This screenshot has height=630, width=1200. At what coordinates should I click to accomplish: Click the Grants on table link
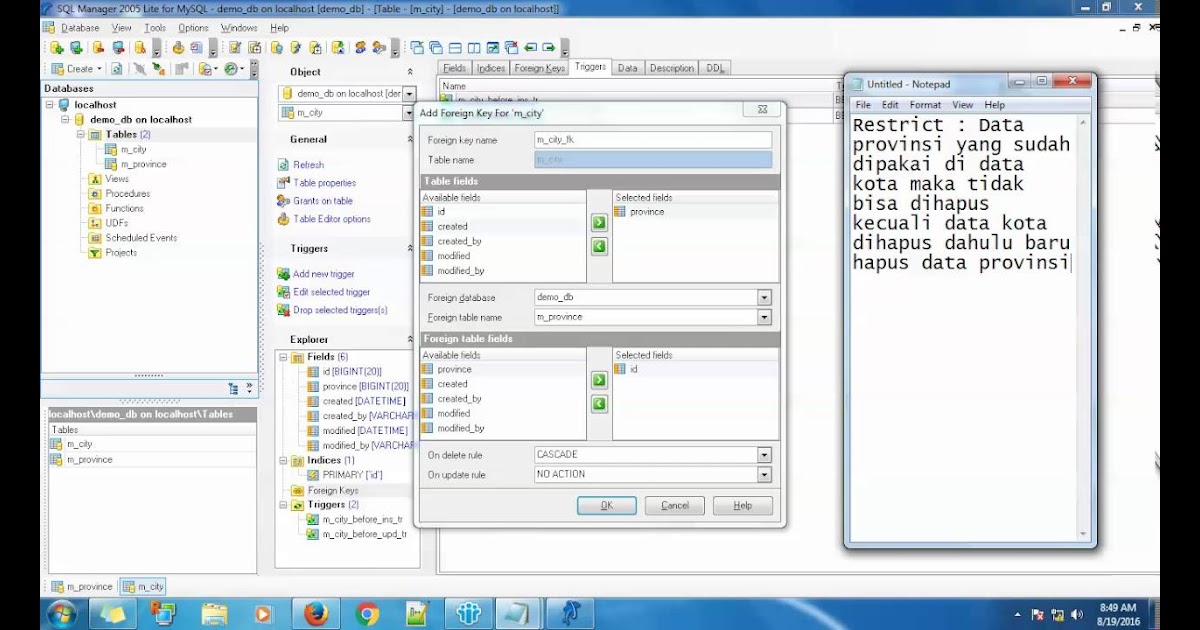(323, 201)
